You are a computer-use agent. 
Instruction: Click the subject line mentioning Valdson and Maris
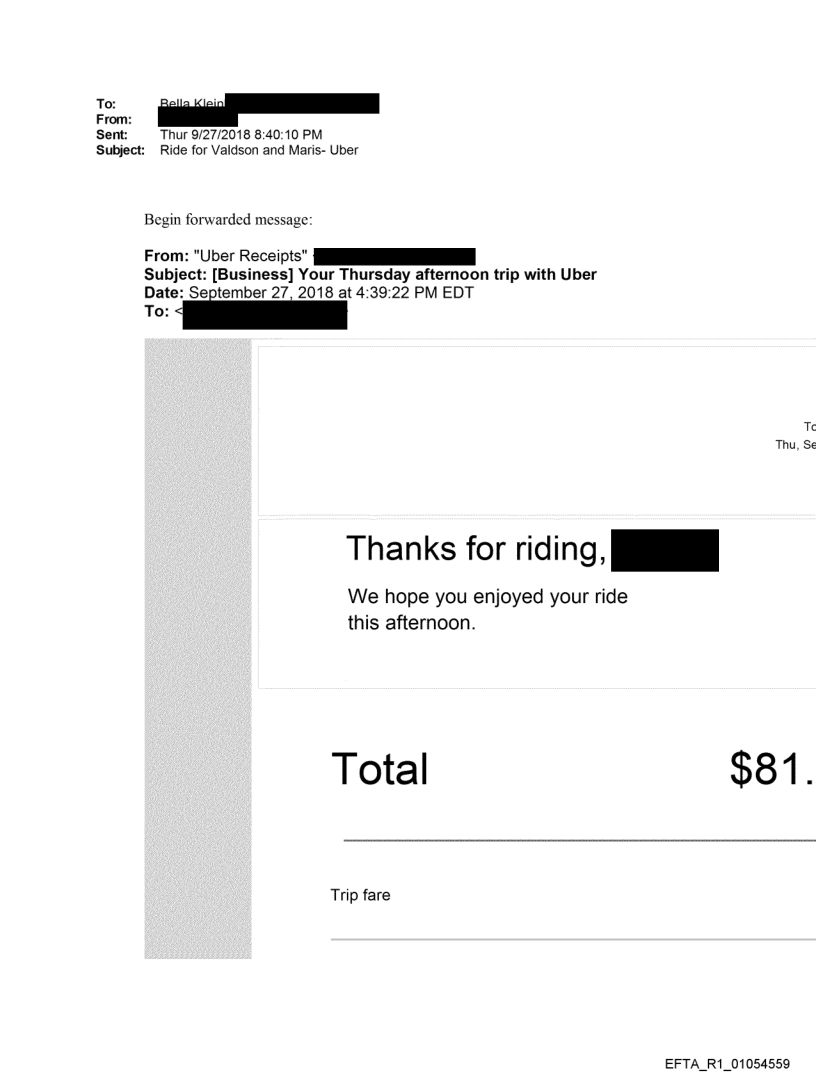pos(259,150)
